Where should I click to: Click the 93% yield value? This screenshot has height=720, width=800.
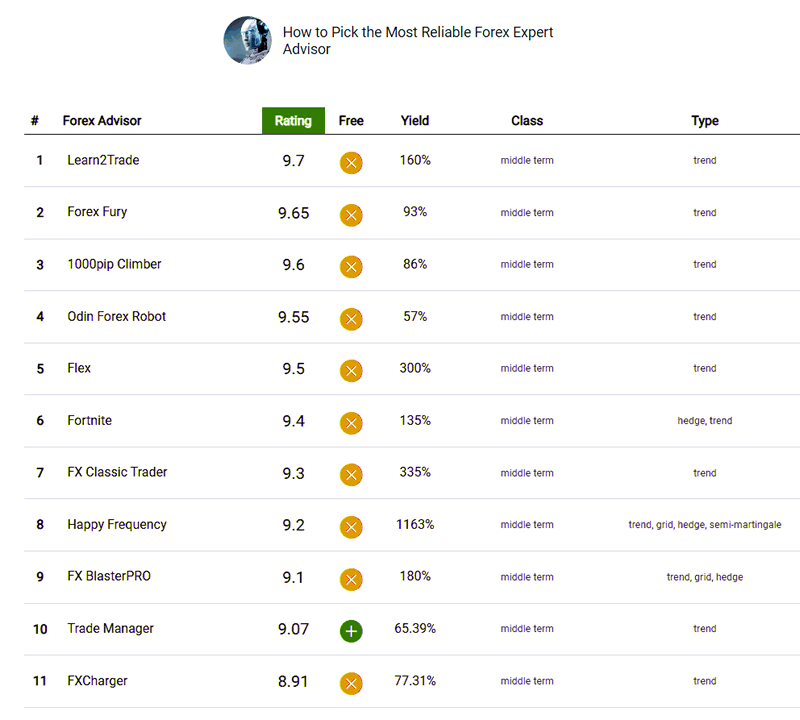point(415,212)
